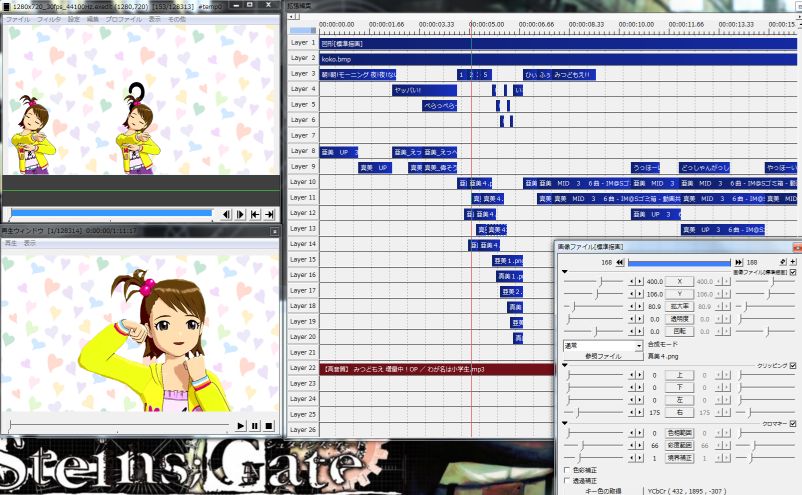This screenshot has width=802, height=495.
Task: Click the 透明度 button
Action: point(679,319)
